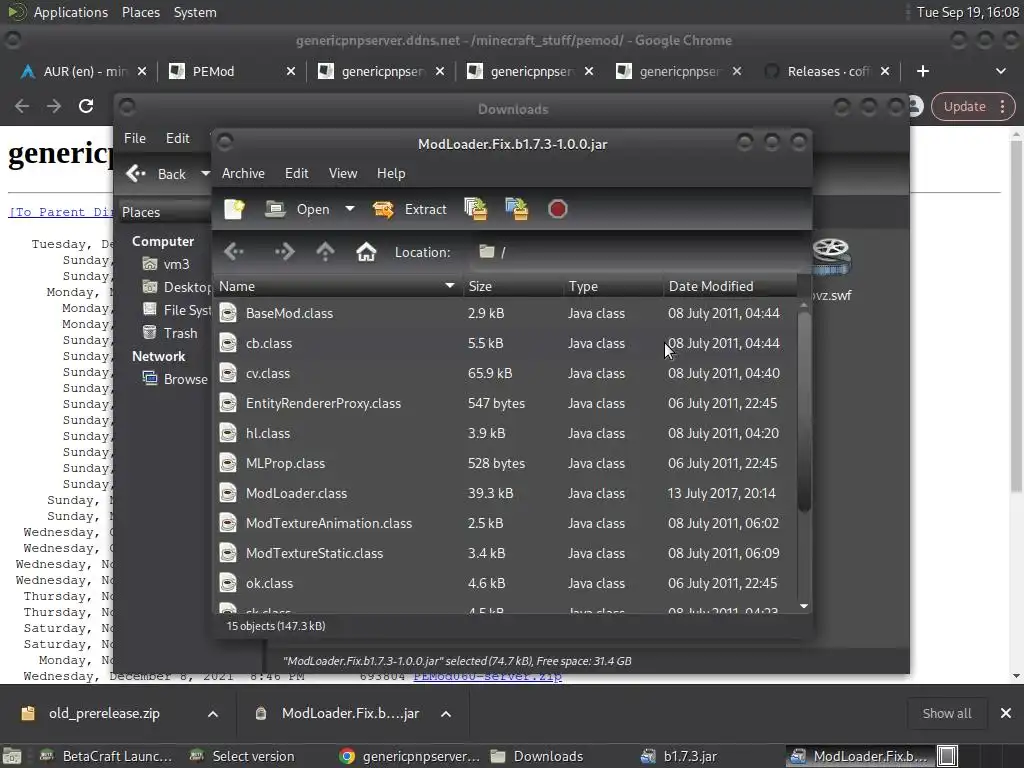Sort files by Type column
Viewport: 1024px width, 768px height.
tap(613, 286)
